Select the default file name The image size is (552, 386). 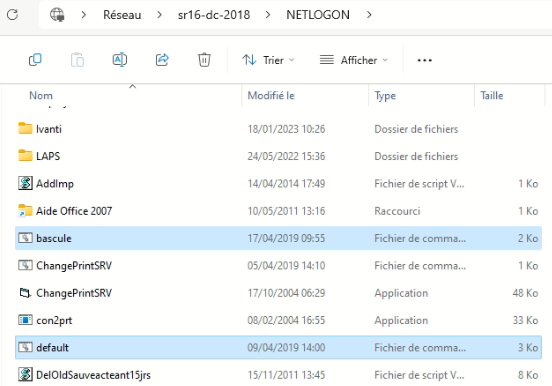52,347
